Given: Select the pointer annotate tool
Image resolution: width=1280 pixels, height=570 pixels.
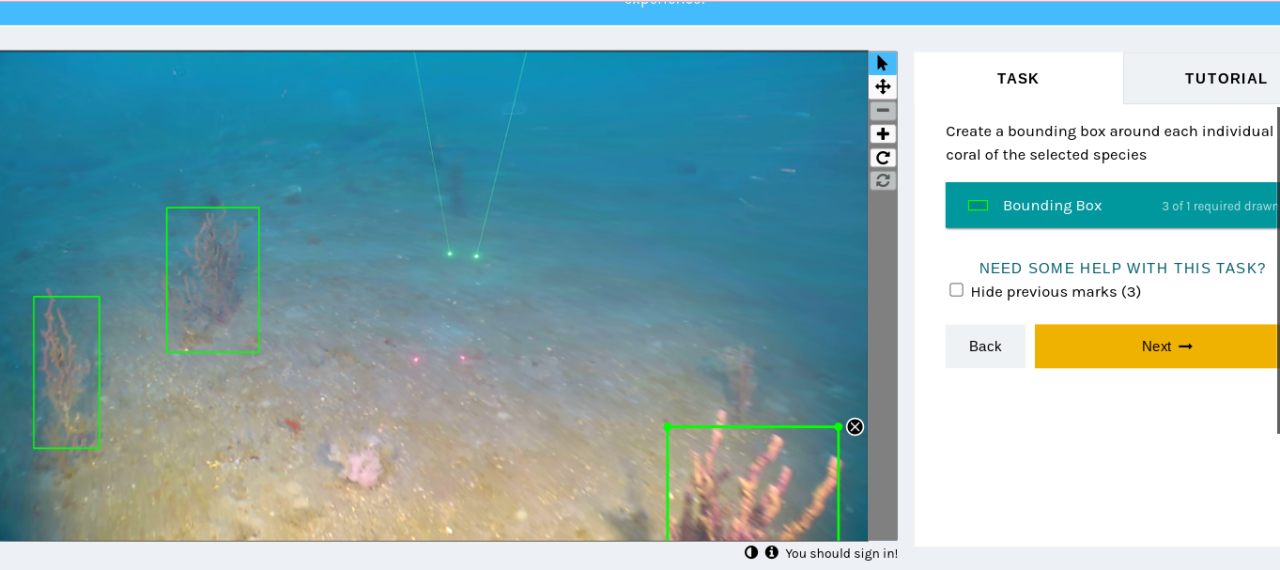Looking at the screenshot, I should click(883, 63).
